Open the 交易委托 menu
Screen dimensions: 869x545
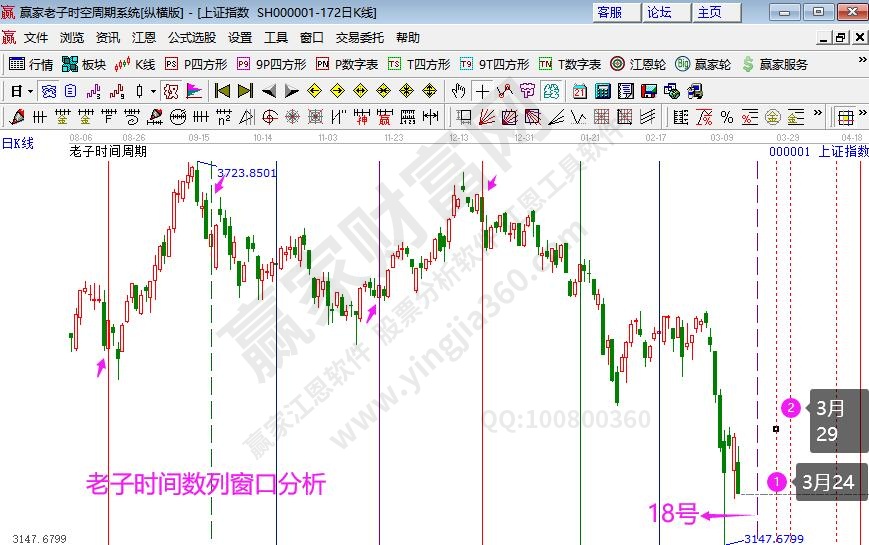coord(359,38)
